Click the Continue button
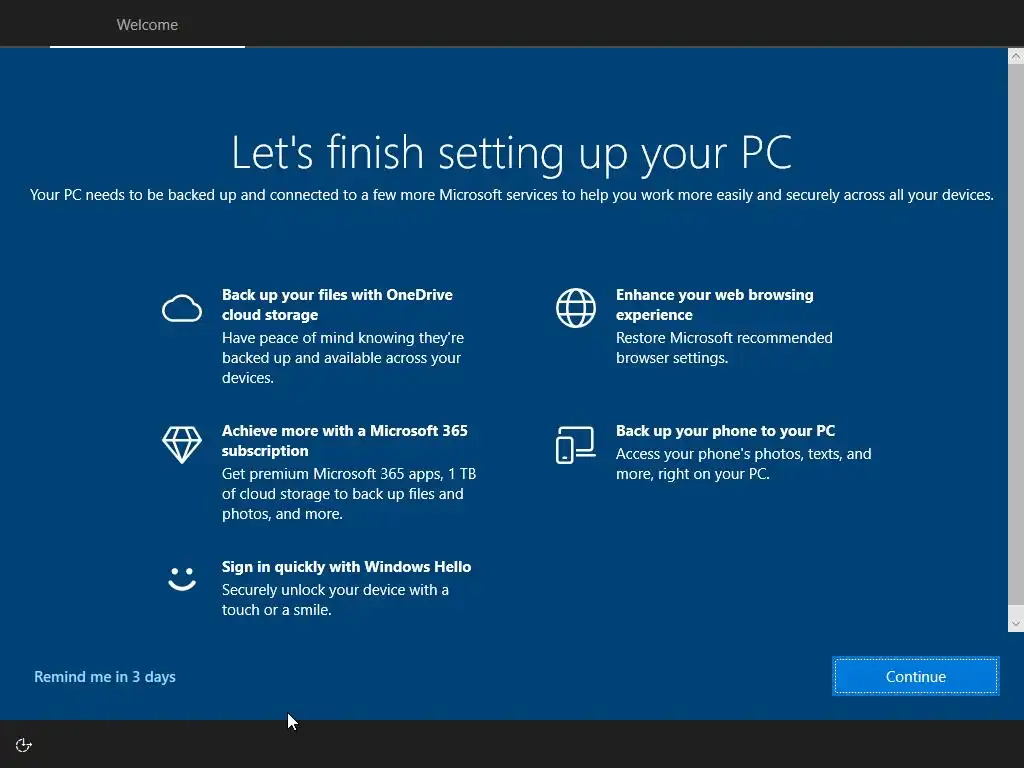 916,676
